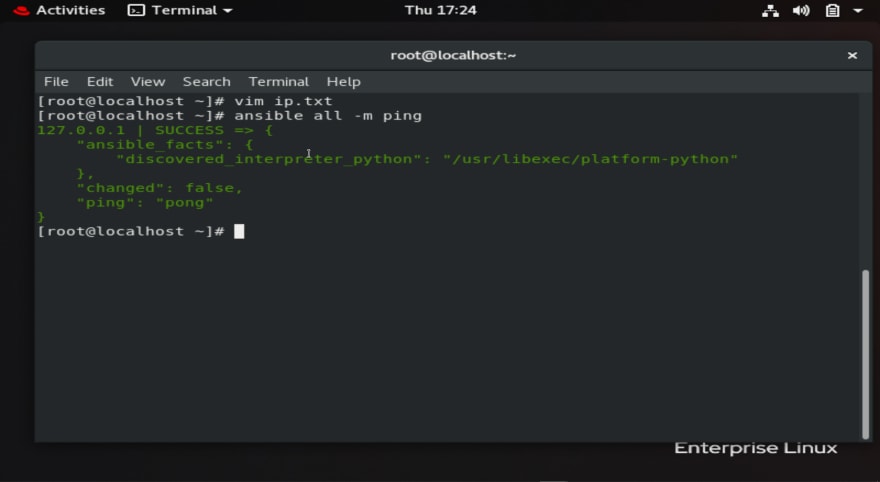Open the Terminal app menu
The image size is (880, 482).
(180, 10)
